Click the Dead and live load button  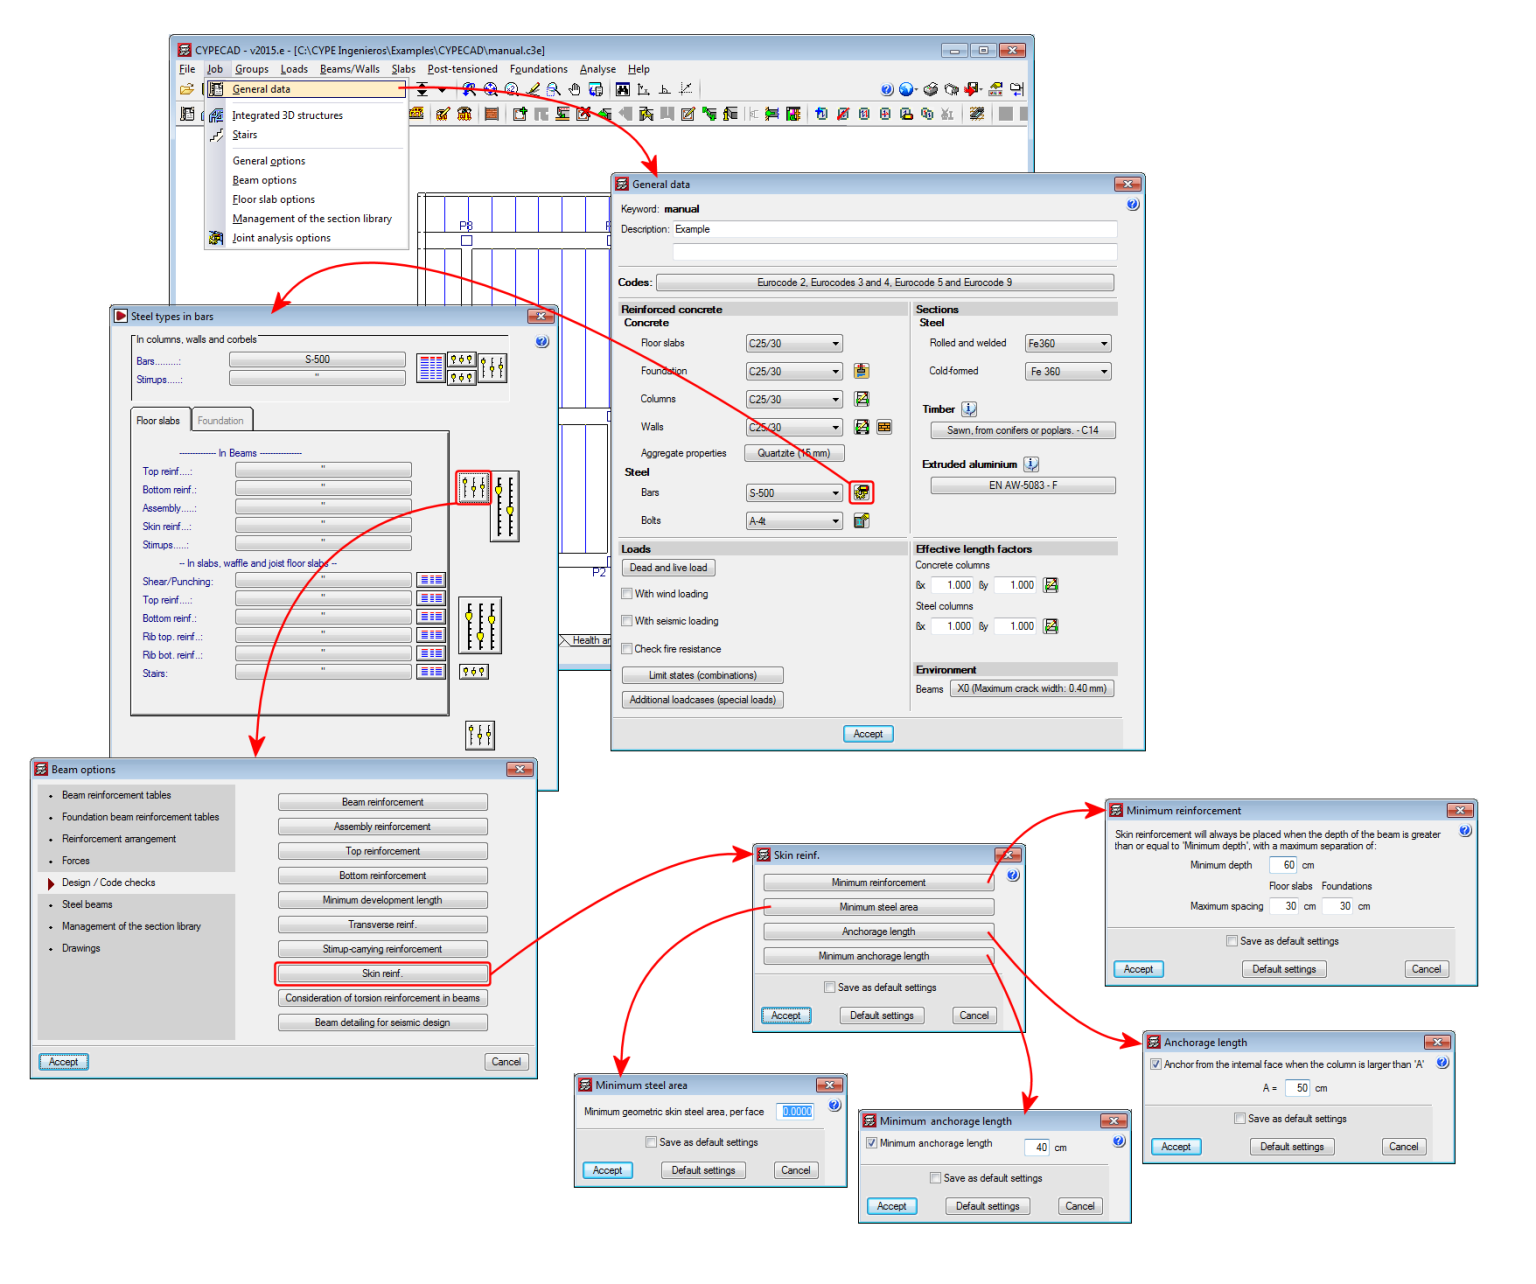tap(668, 568)
